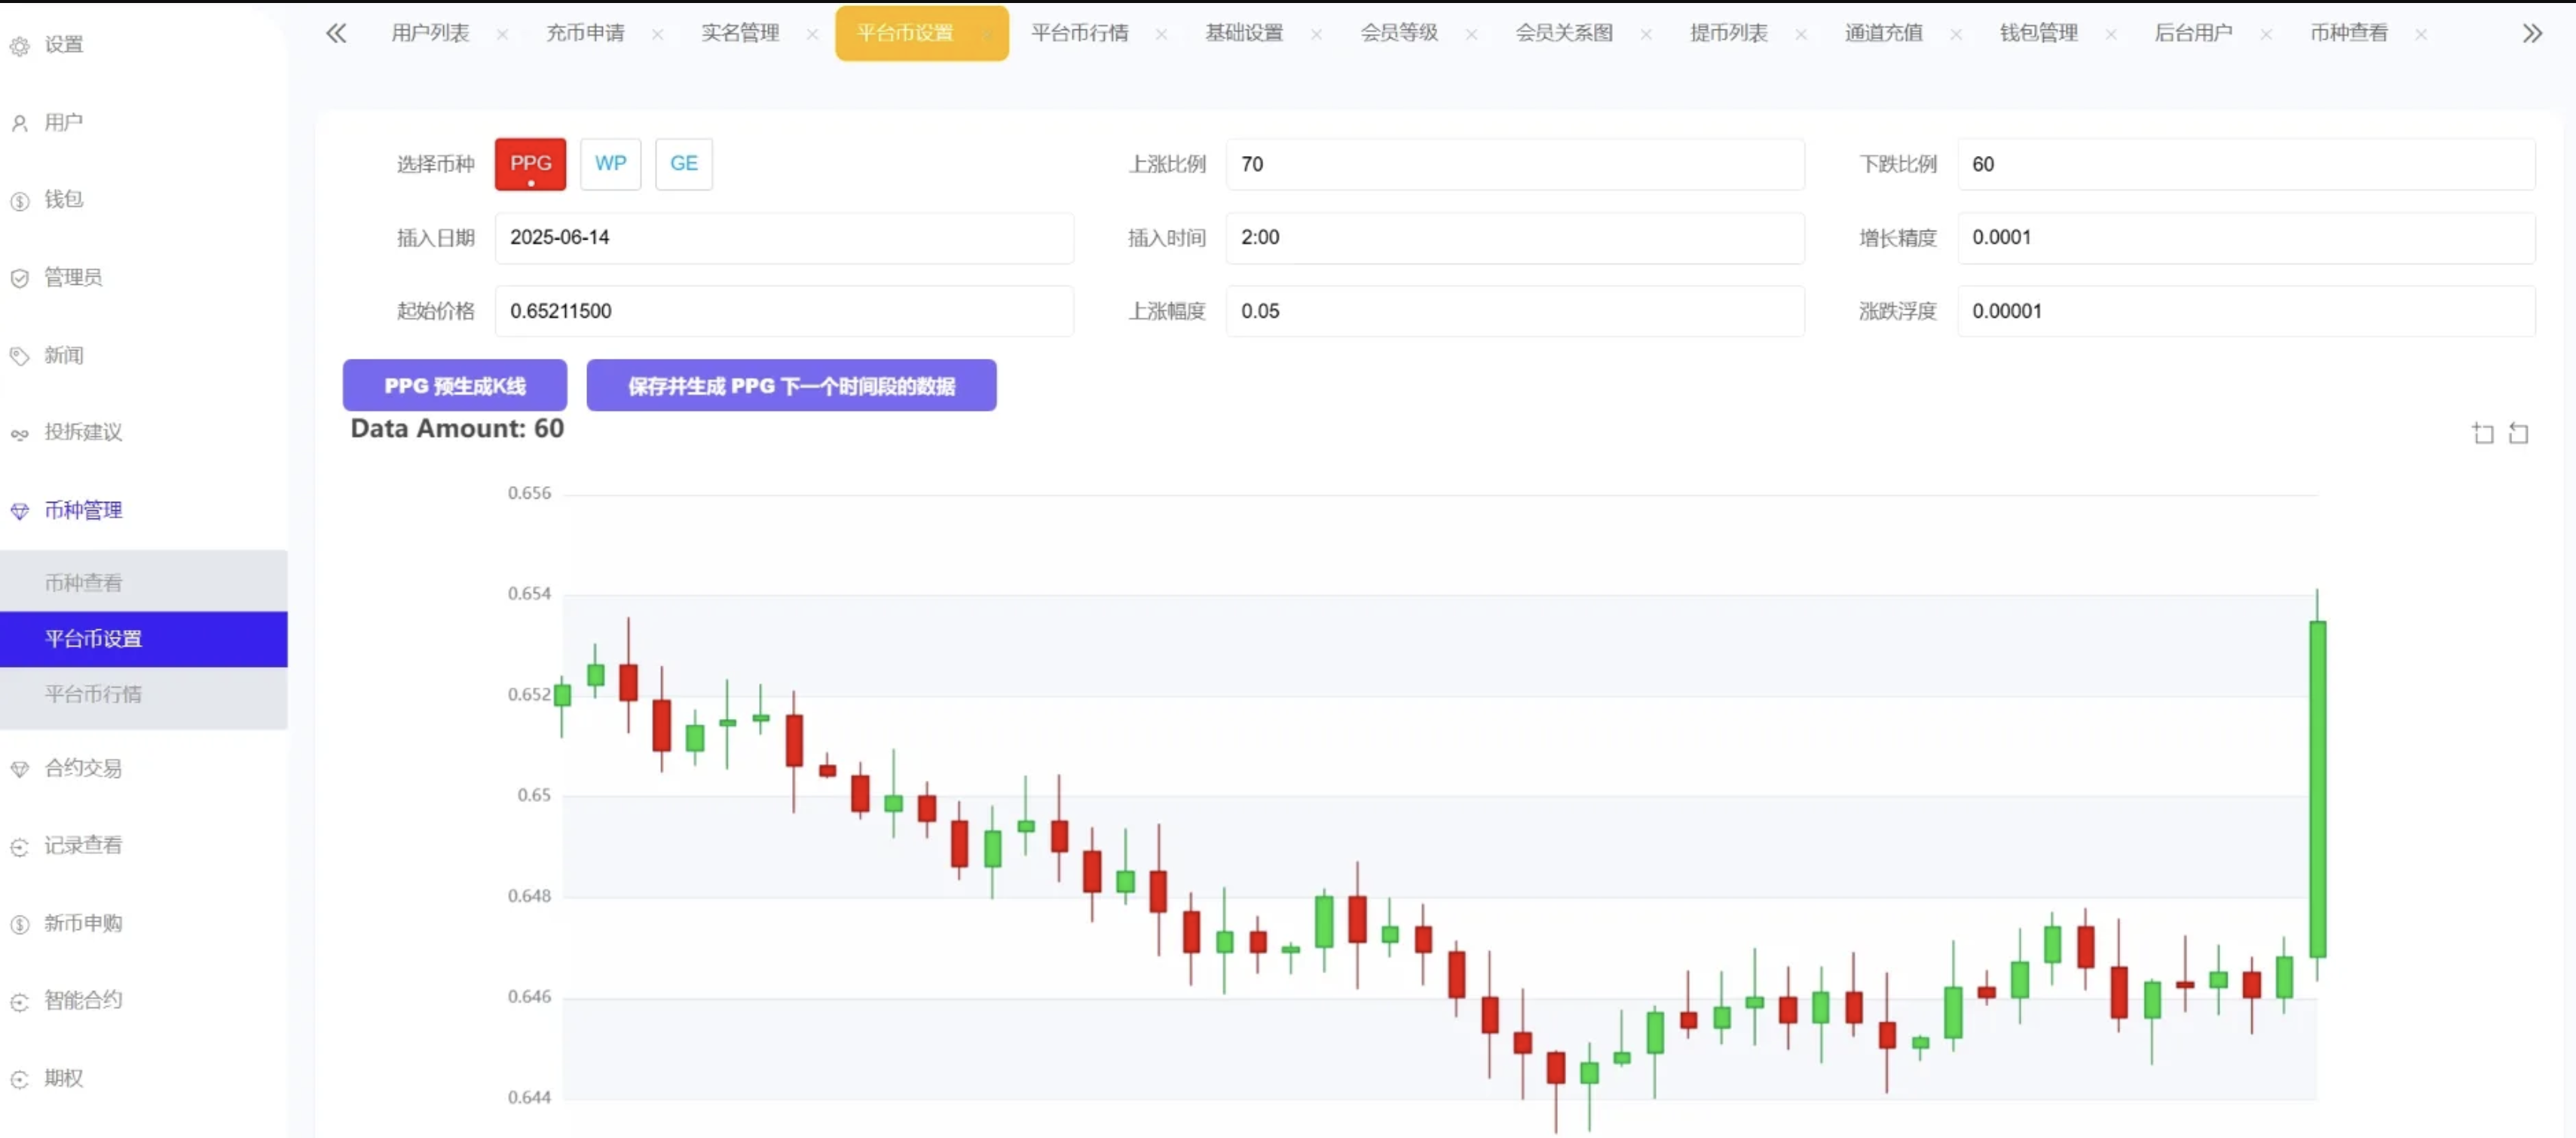Click the wallet coin icon in sidebar
This screenshot has width=2576, height=1138.
pos(20,201)
